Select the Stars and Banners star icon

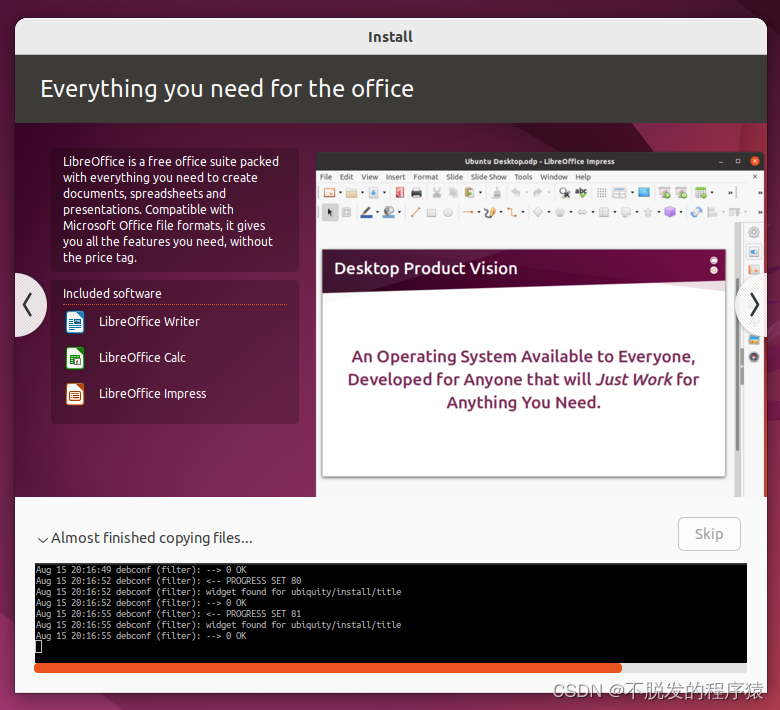coord(648,212)
